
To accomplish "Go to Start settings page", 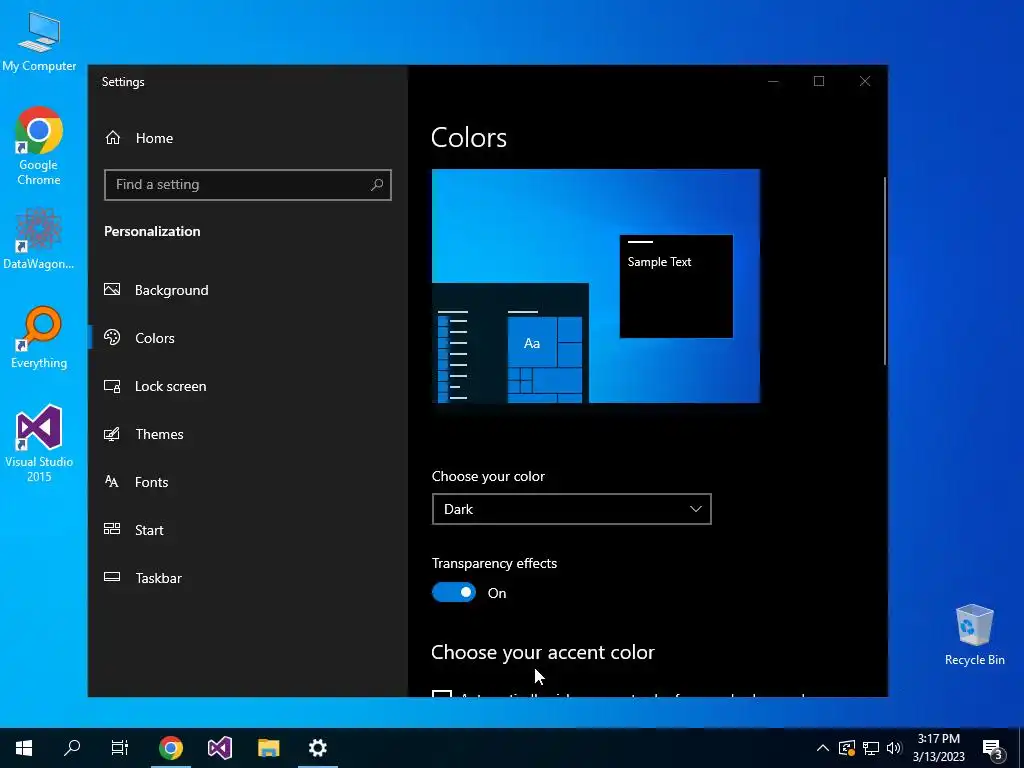I will tap(149, 530).
